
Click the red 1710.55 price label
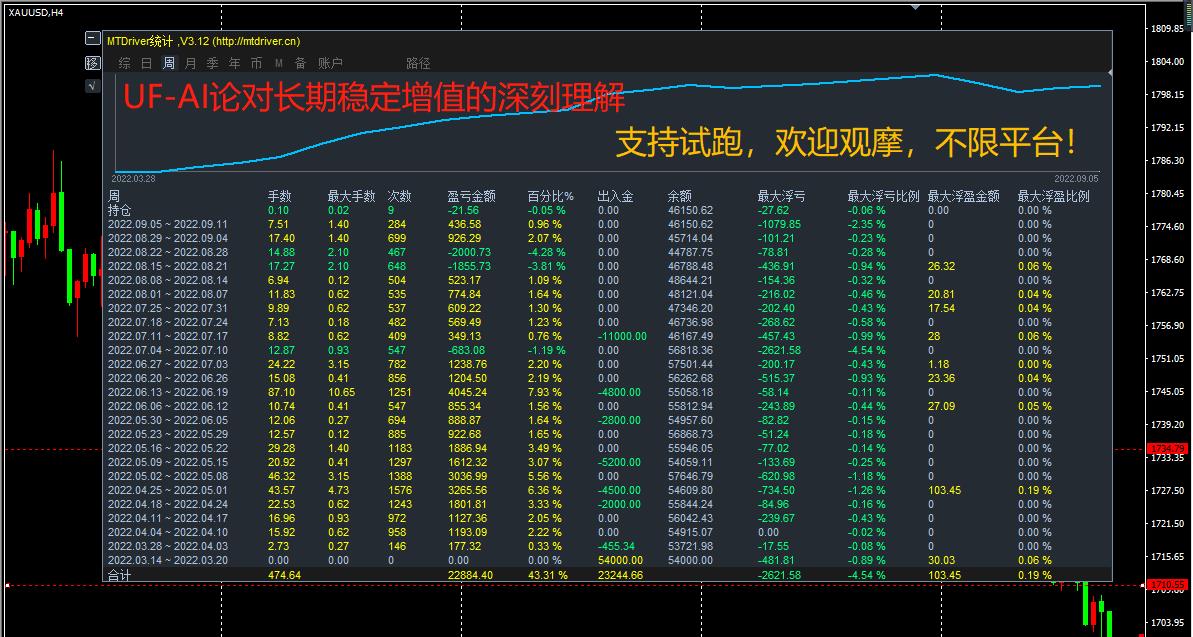pos(1168,584)
